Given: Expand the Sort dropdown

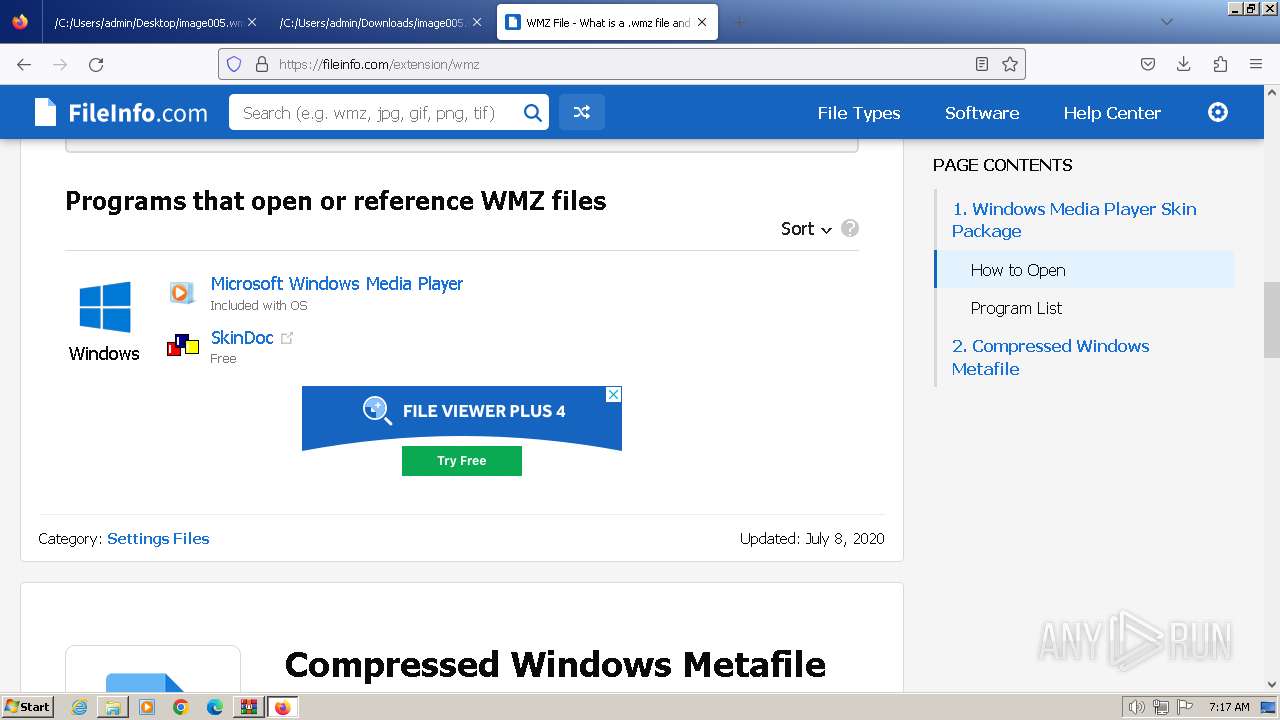Looking at the screenshot, I should click(x=806, y=229).
